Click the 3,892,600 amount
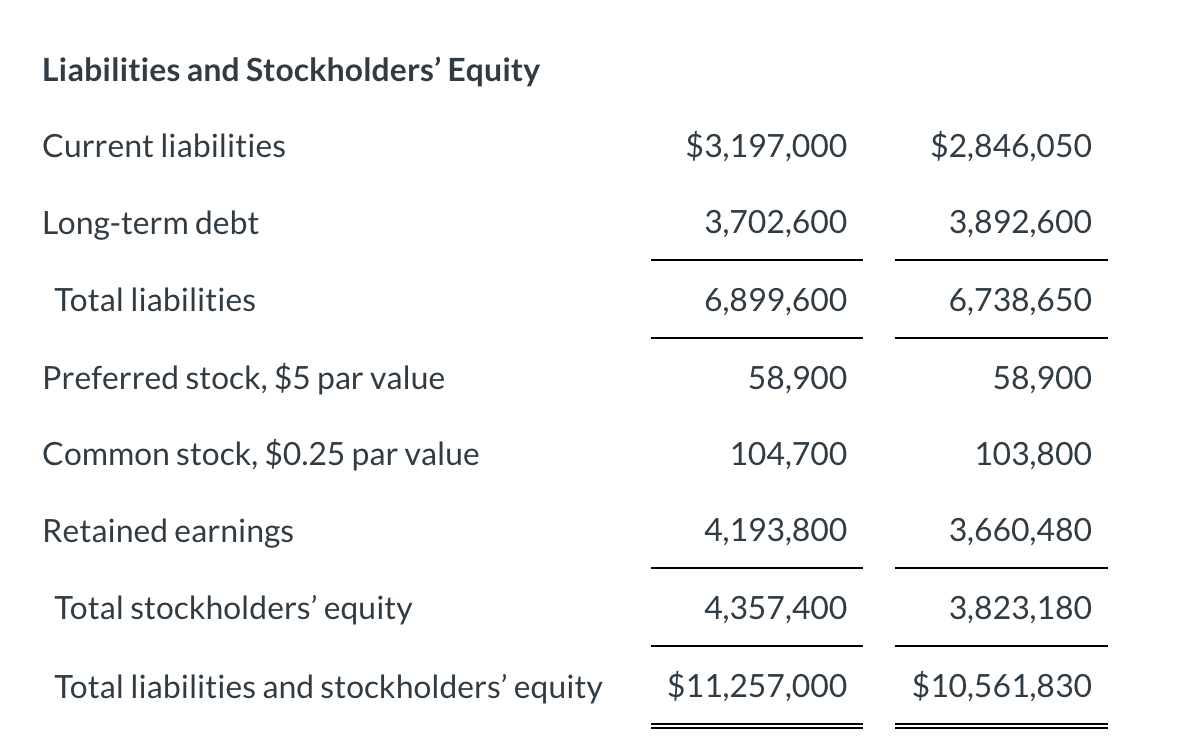 coord(1020,223)
